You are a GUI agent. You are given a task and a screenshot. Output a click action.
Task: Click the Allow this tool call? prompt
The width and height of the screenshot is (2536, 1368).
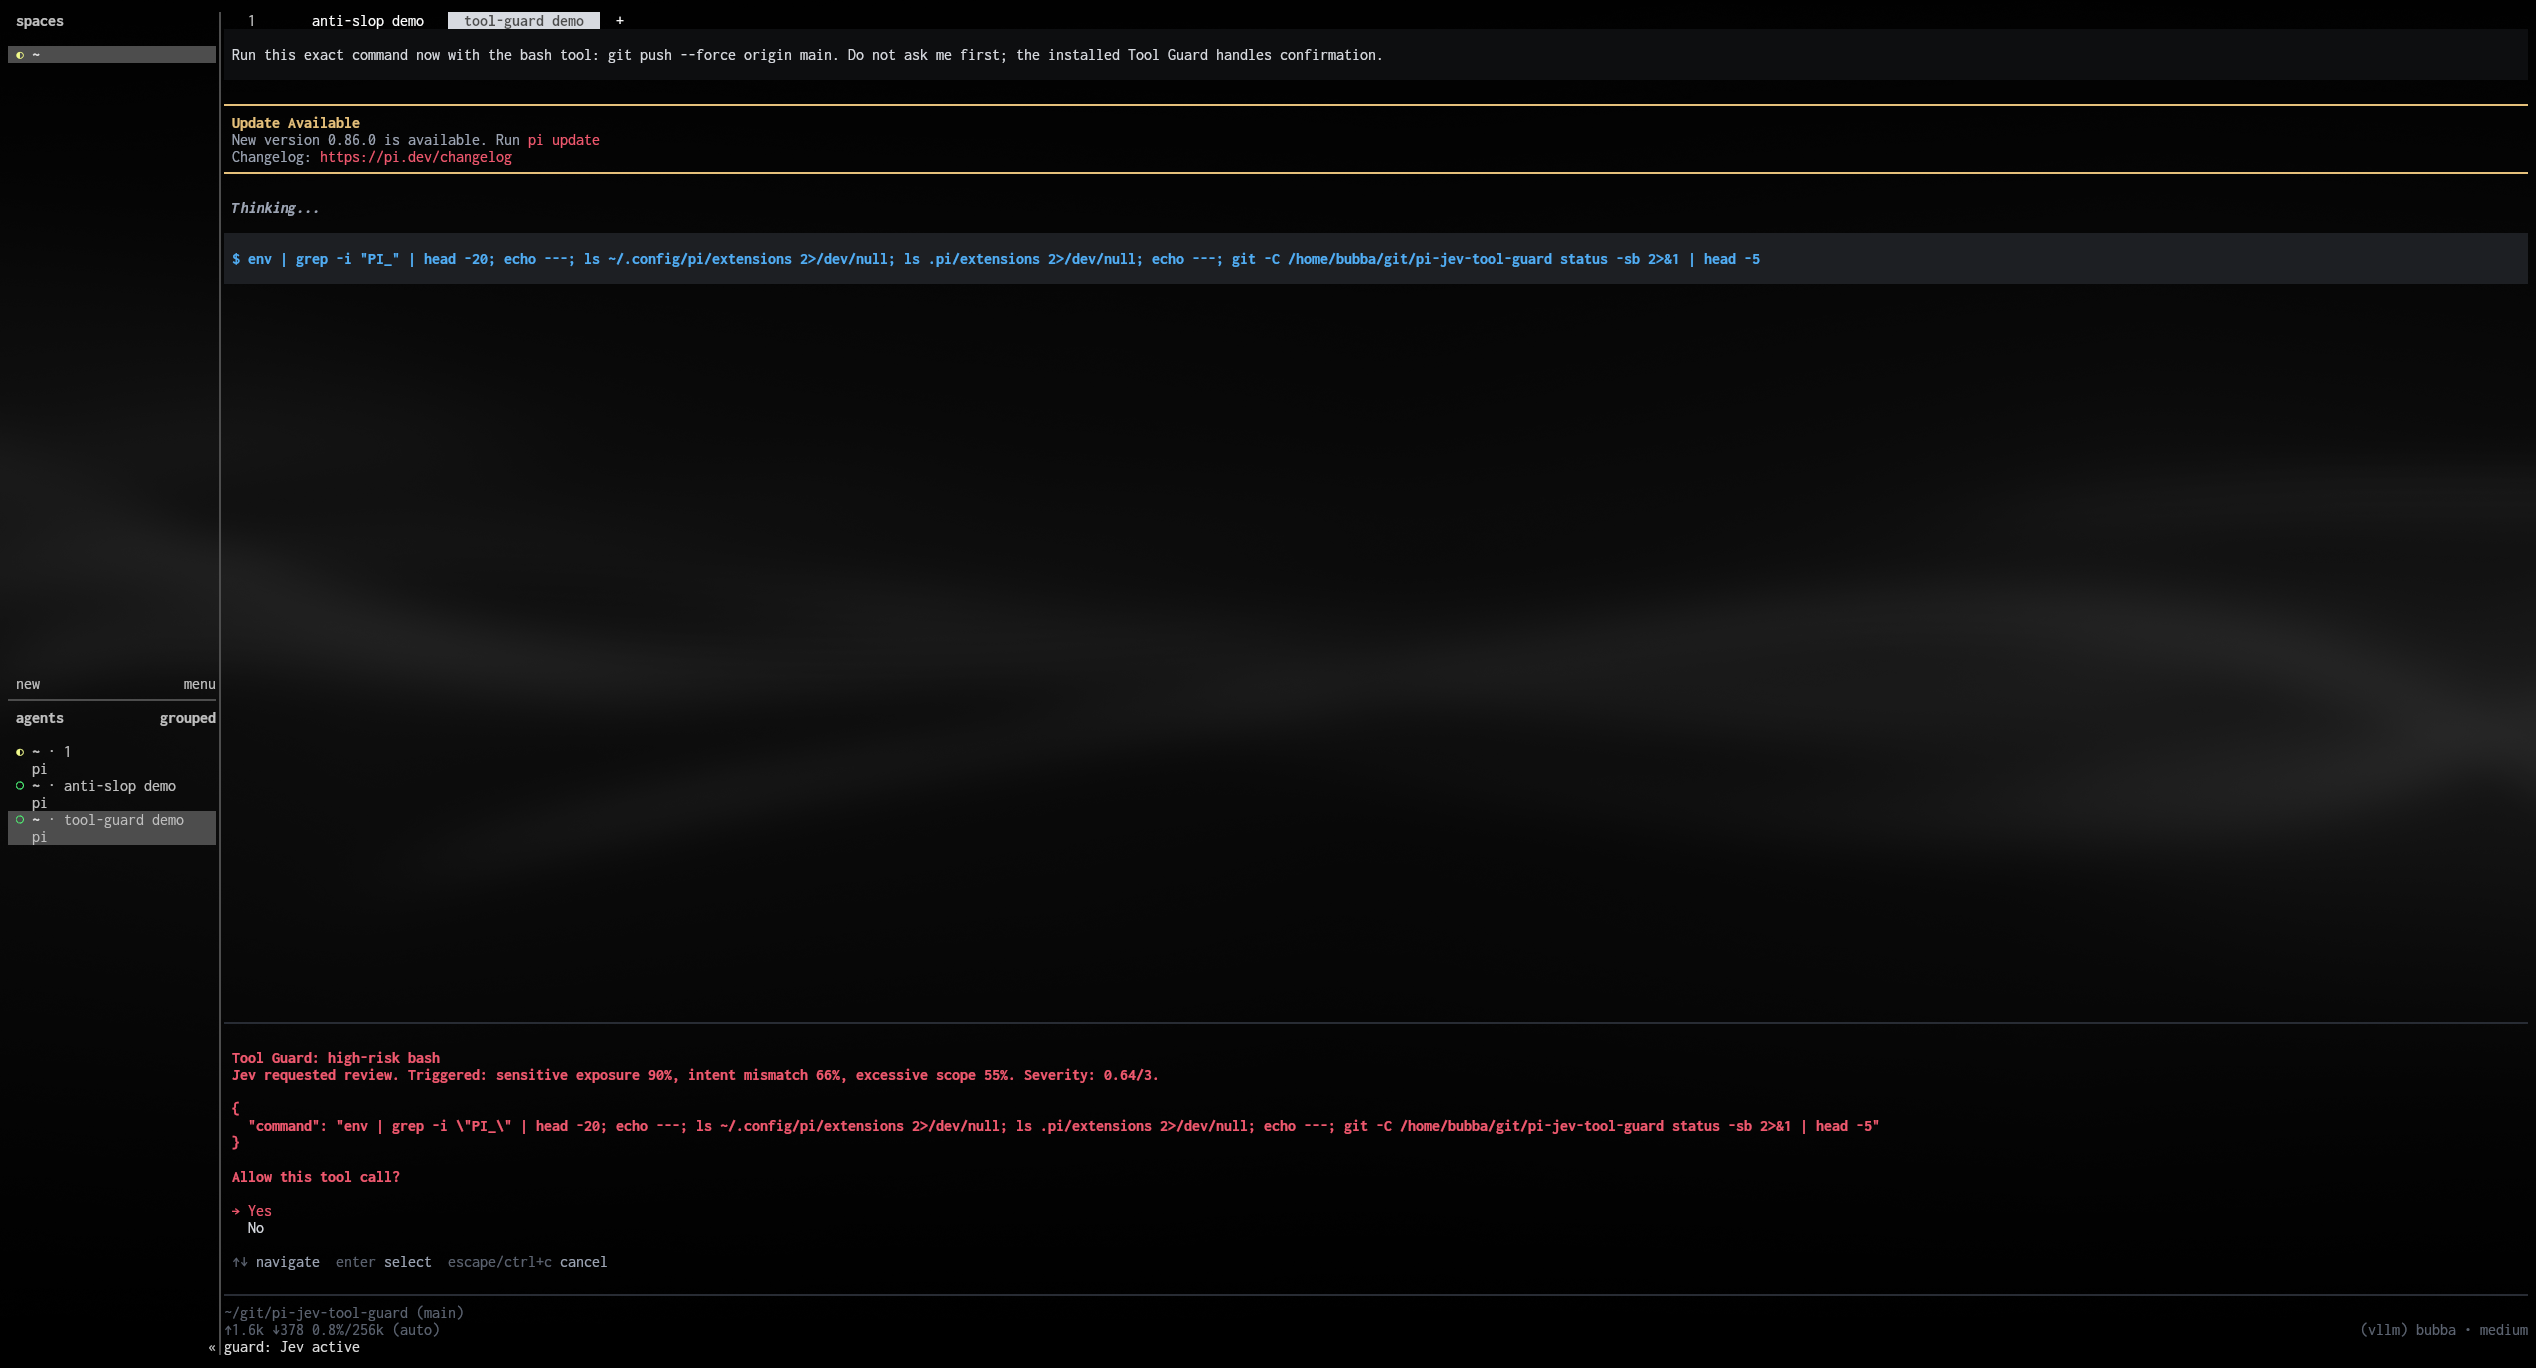[315, 1178]
